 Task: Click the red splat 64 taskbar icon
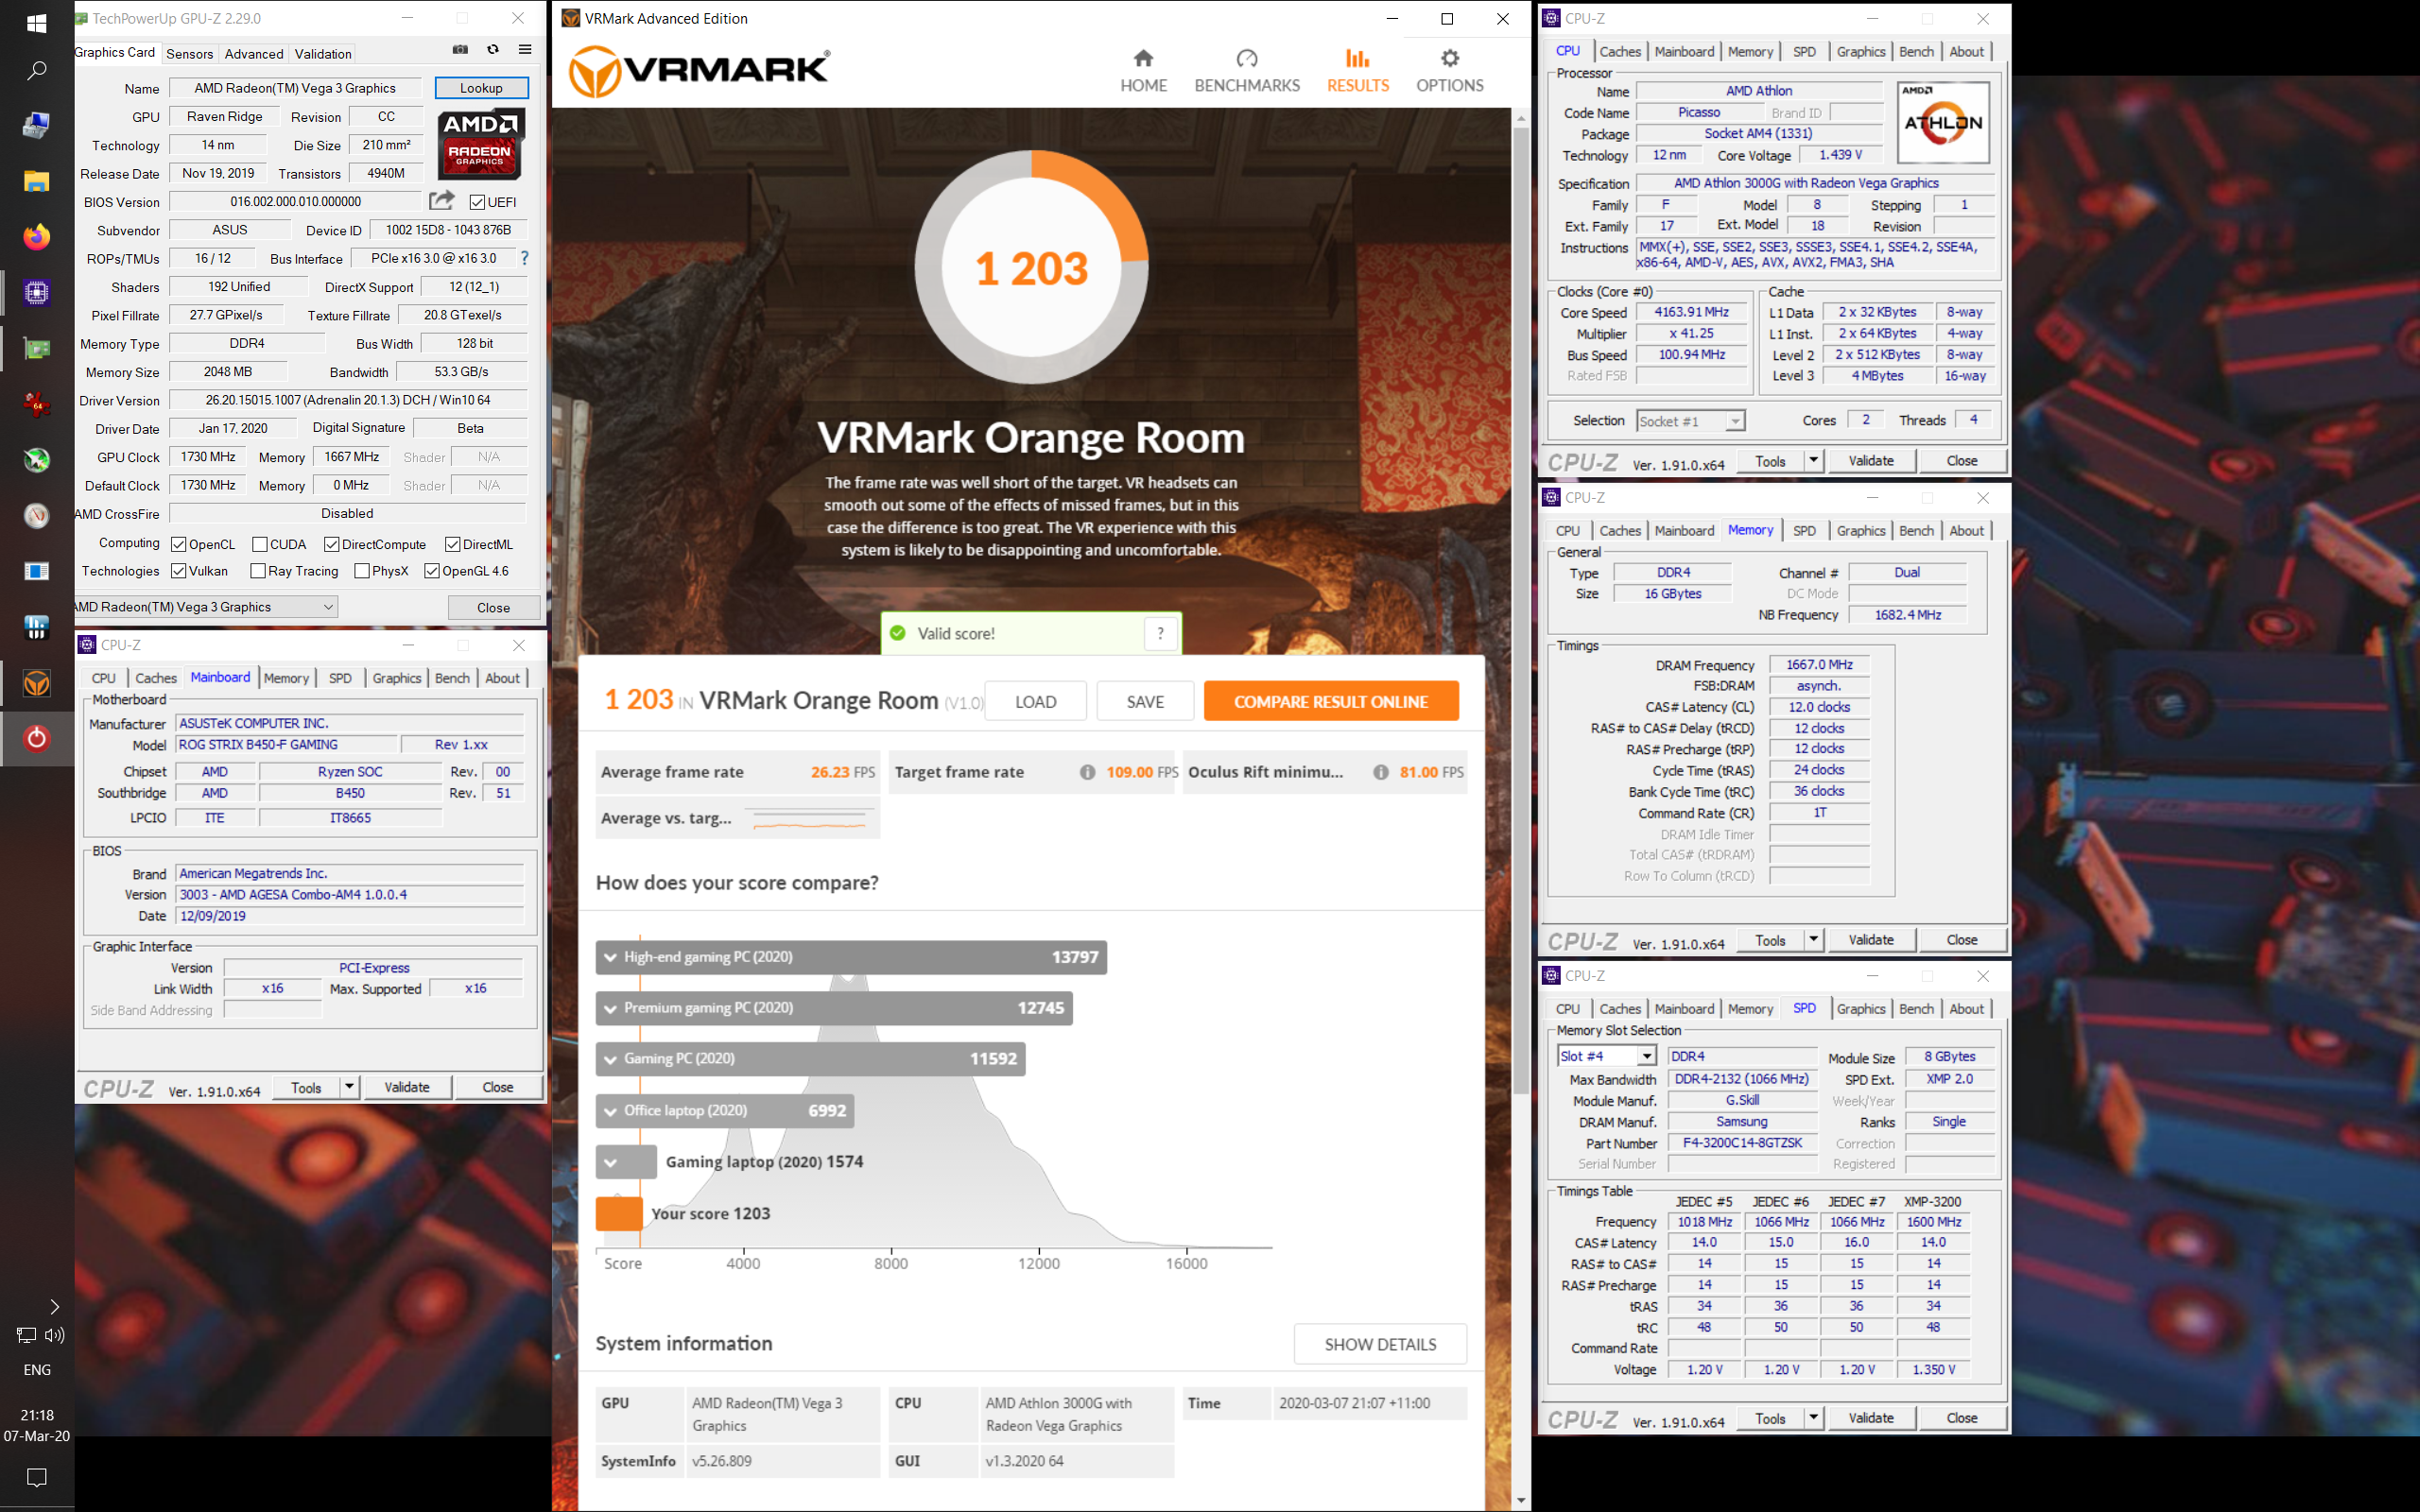pos(37,404)
